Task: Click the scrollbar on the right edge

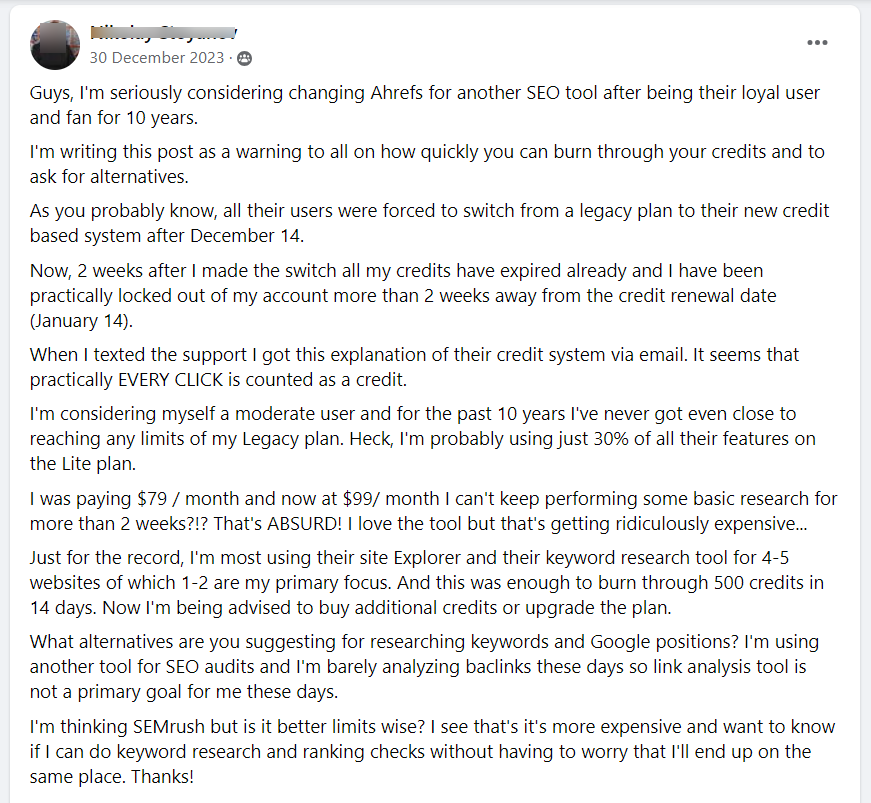Action: [866, 400]
